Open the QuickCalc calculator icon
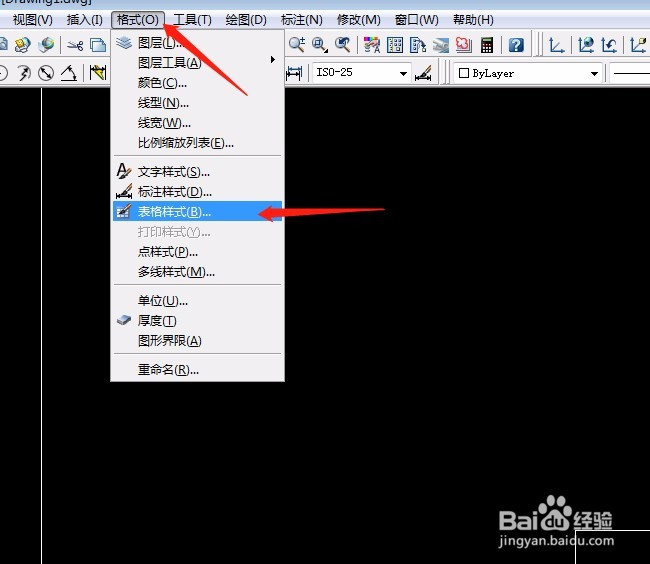 [487, 45]
